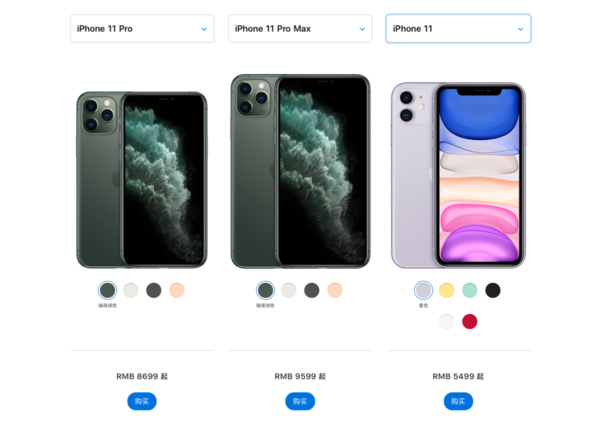Choose yellow color for iPhone 11
This screenshot has width=600, height=432.
(x=447, y=290)
